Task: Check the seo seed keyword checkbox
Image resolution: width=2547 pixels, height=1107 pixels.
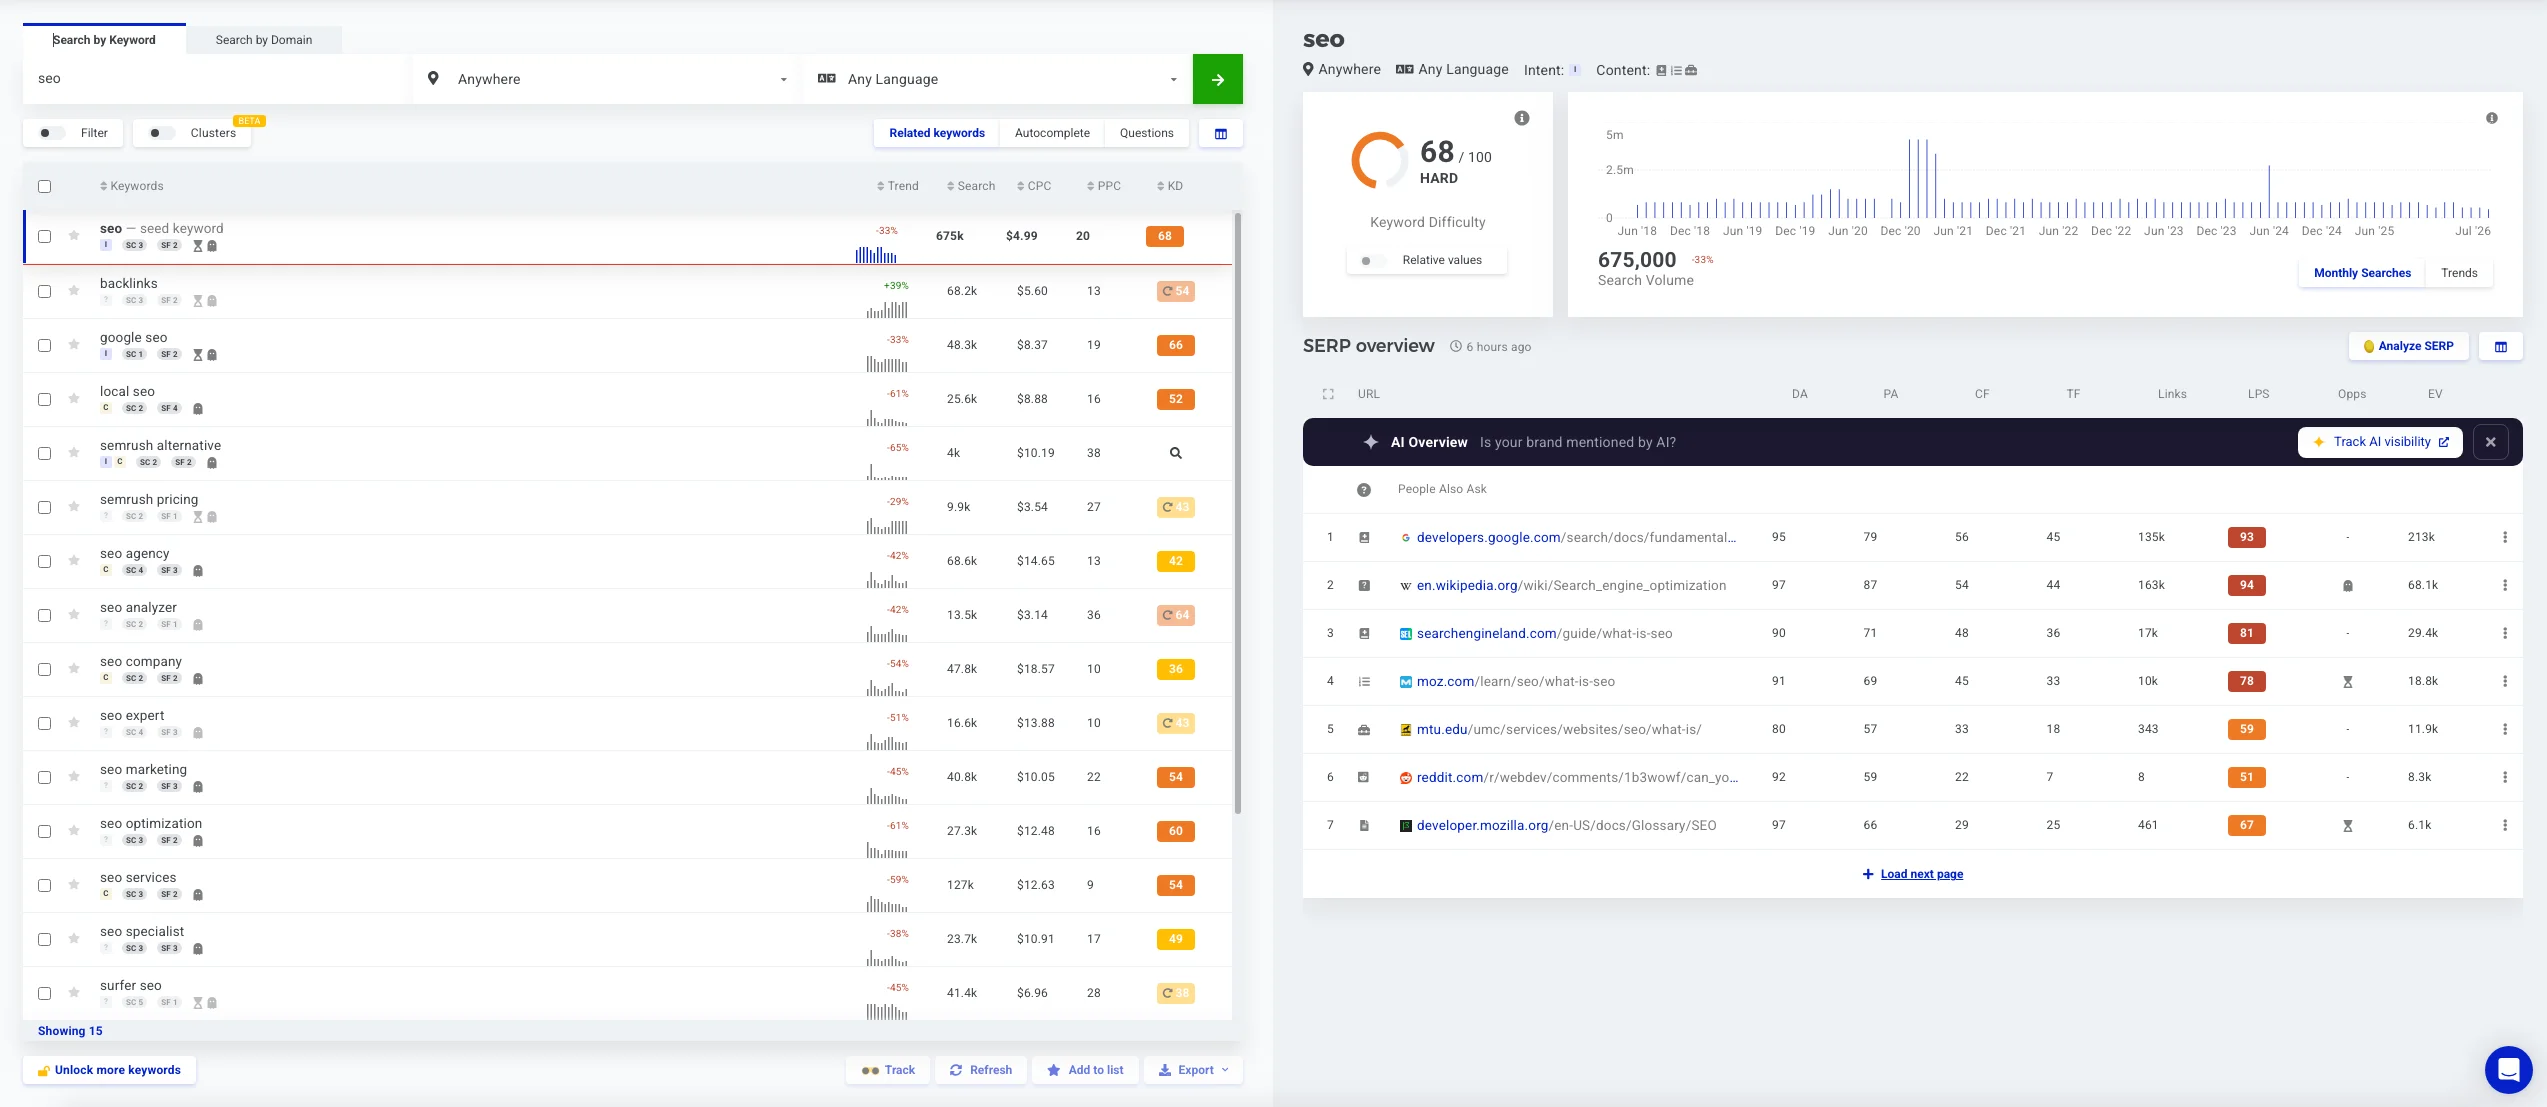Action: pyautogui.click(x=44, y=237)
